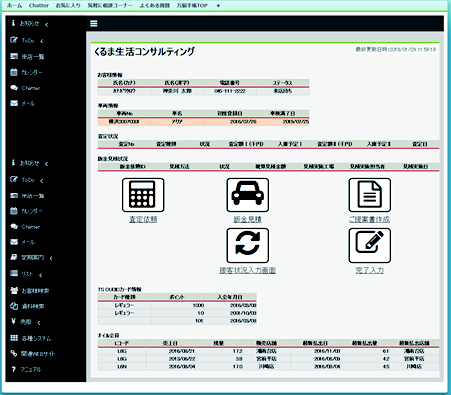Follow the ご提案書作成 text link
The width and height of the screenshot is (451, 395).
coord(369,219)
